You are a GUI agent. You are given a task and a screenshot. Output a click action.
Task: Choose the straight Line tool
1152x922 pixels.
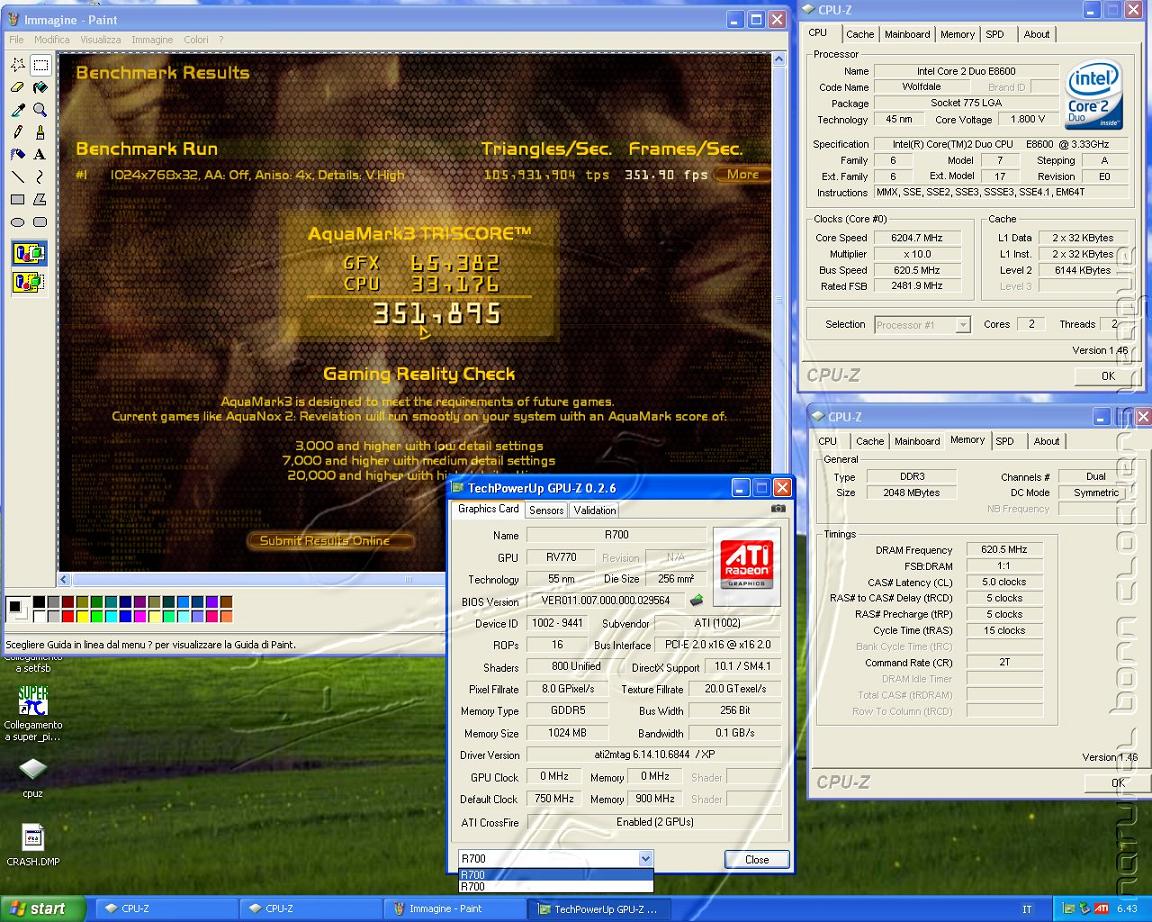pos(18,177)
